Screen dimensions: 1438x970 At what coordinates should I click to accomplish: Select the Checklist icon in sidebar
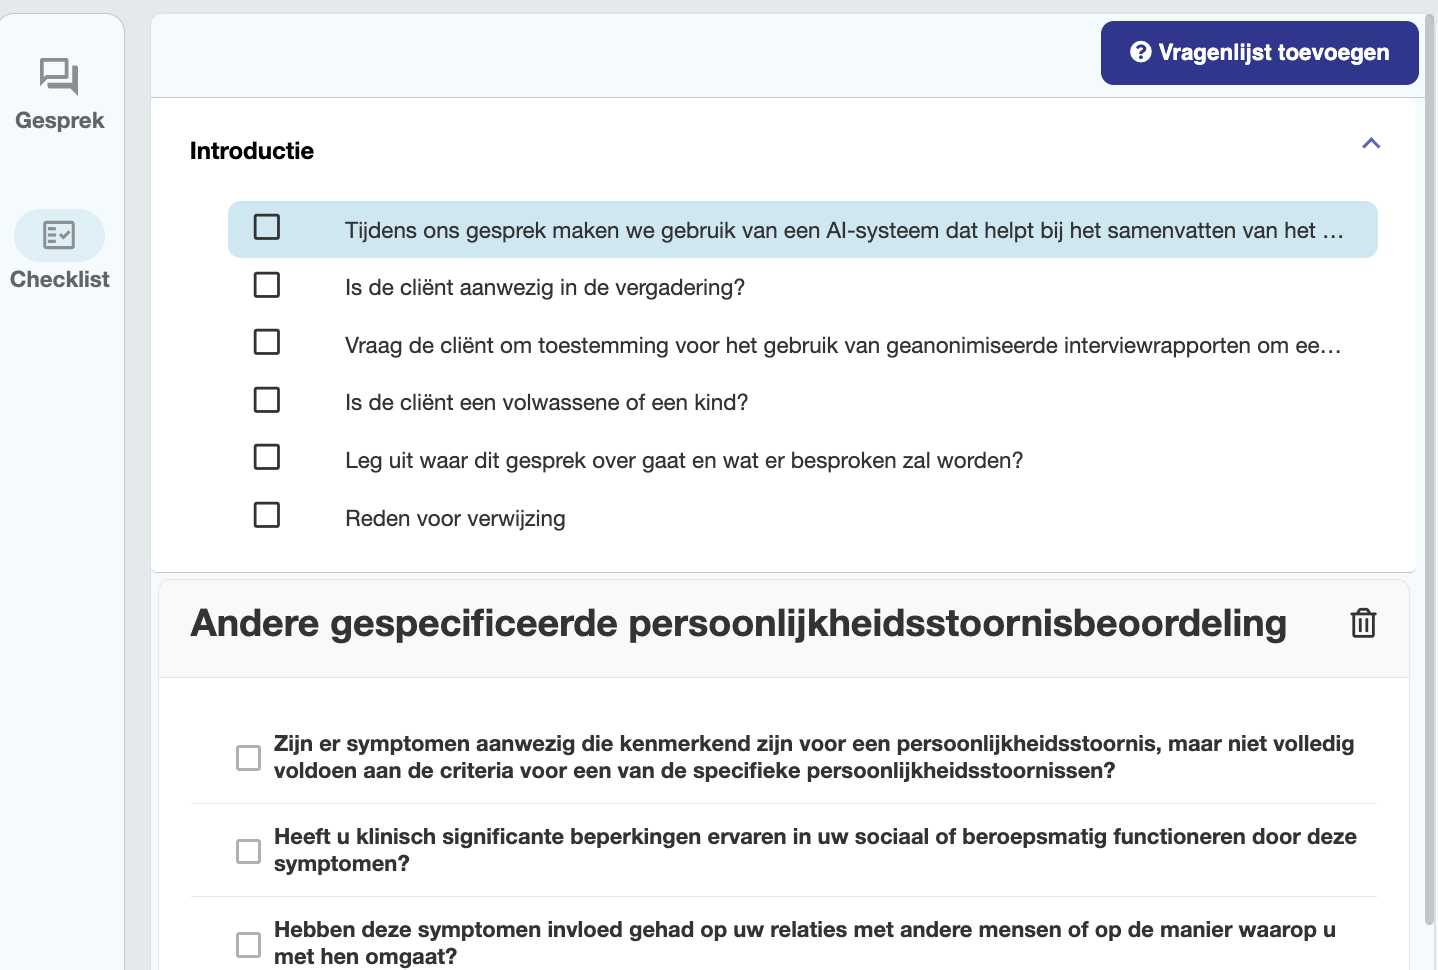click(59, 235)
